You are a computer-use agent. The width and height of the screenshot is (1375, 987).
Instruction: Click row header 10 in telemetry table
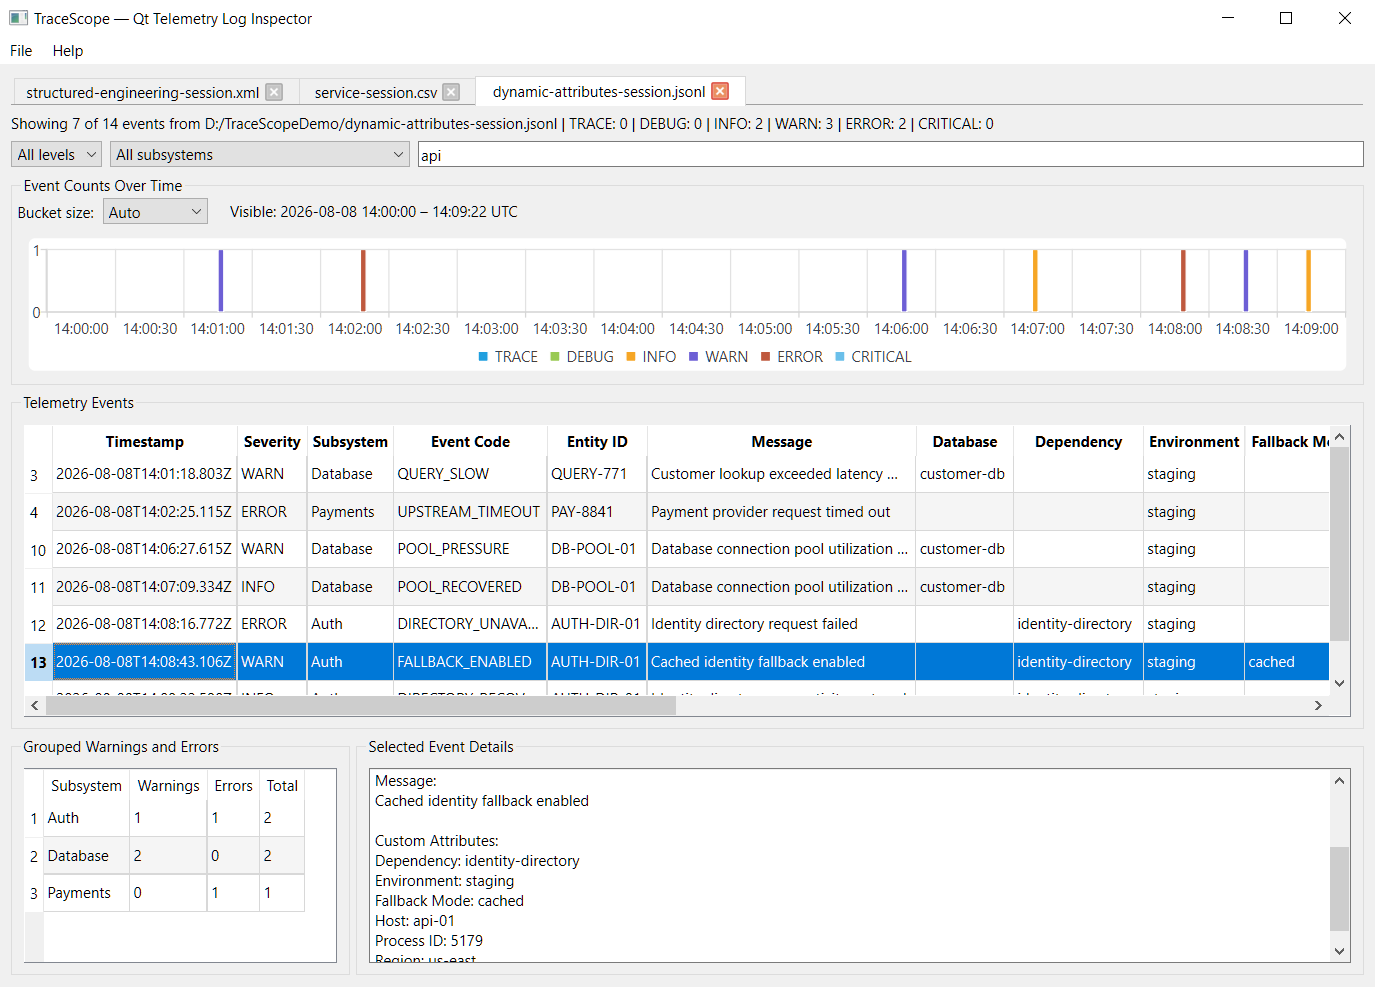[38, 550]
